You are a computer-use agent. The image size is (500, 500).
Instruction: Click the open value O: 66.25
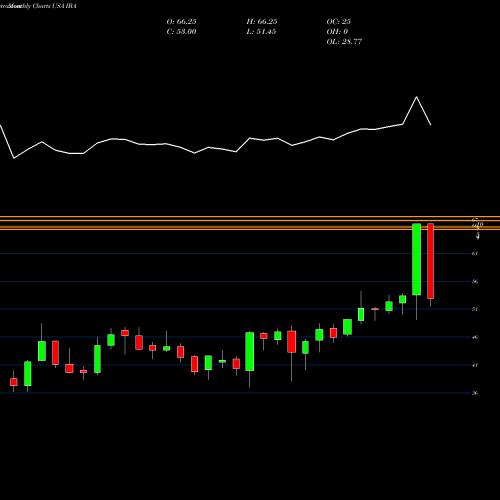pos(181,22)
